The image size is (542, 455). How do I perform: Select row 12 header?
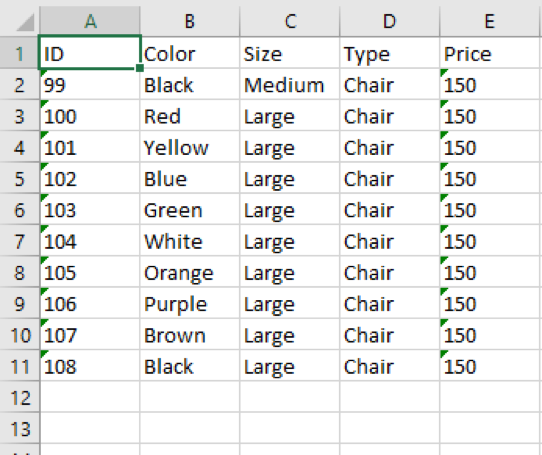pyautogui.click(x=20, y=398)
